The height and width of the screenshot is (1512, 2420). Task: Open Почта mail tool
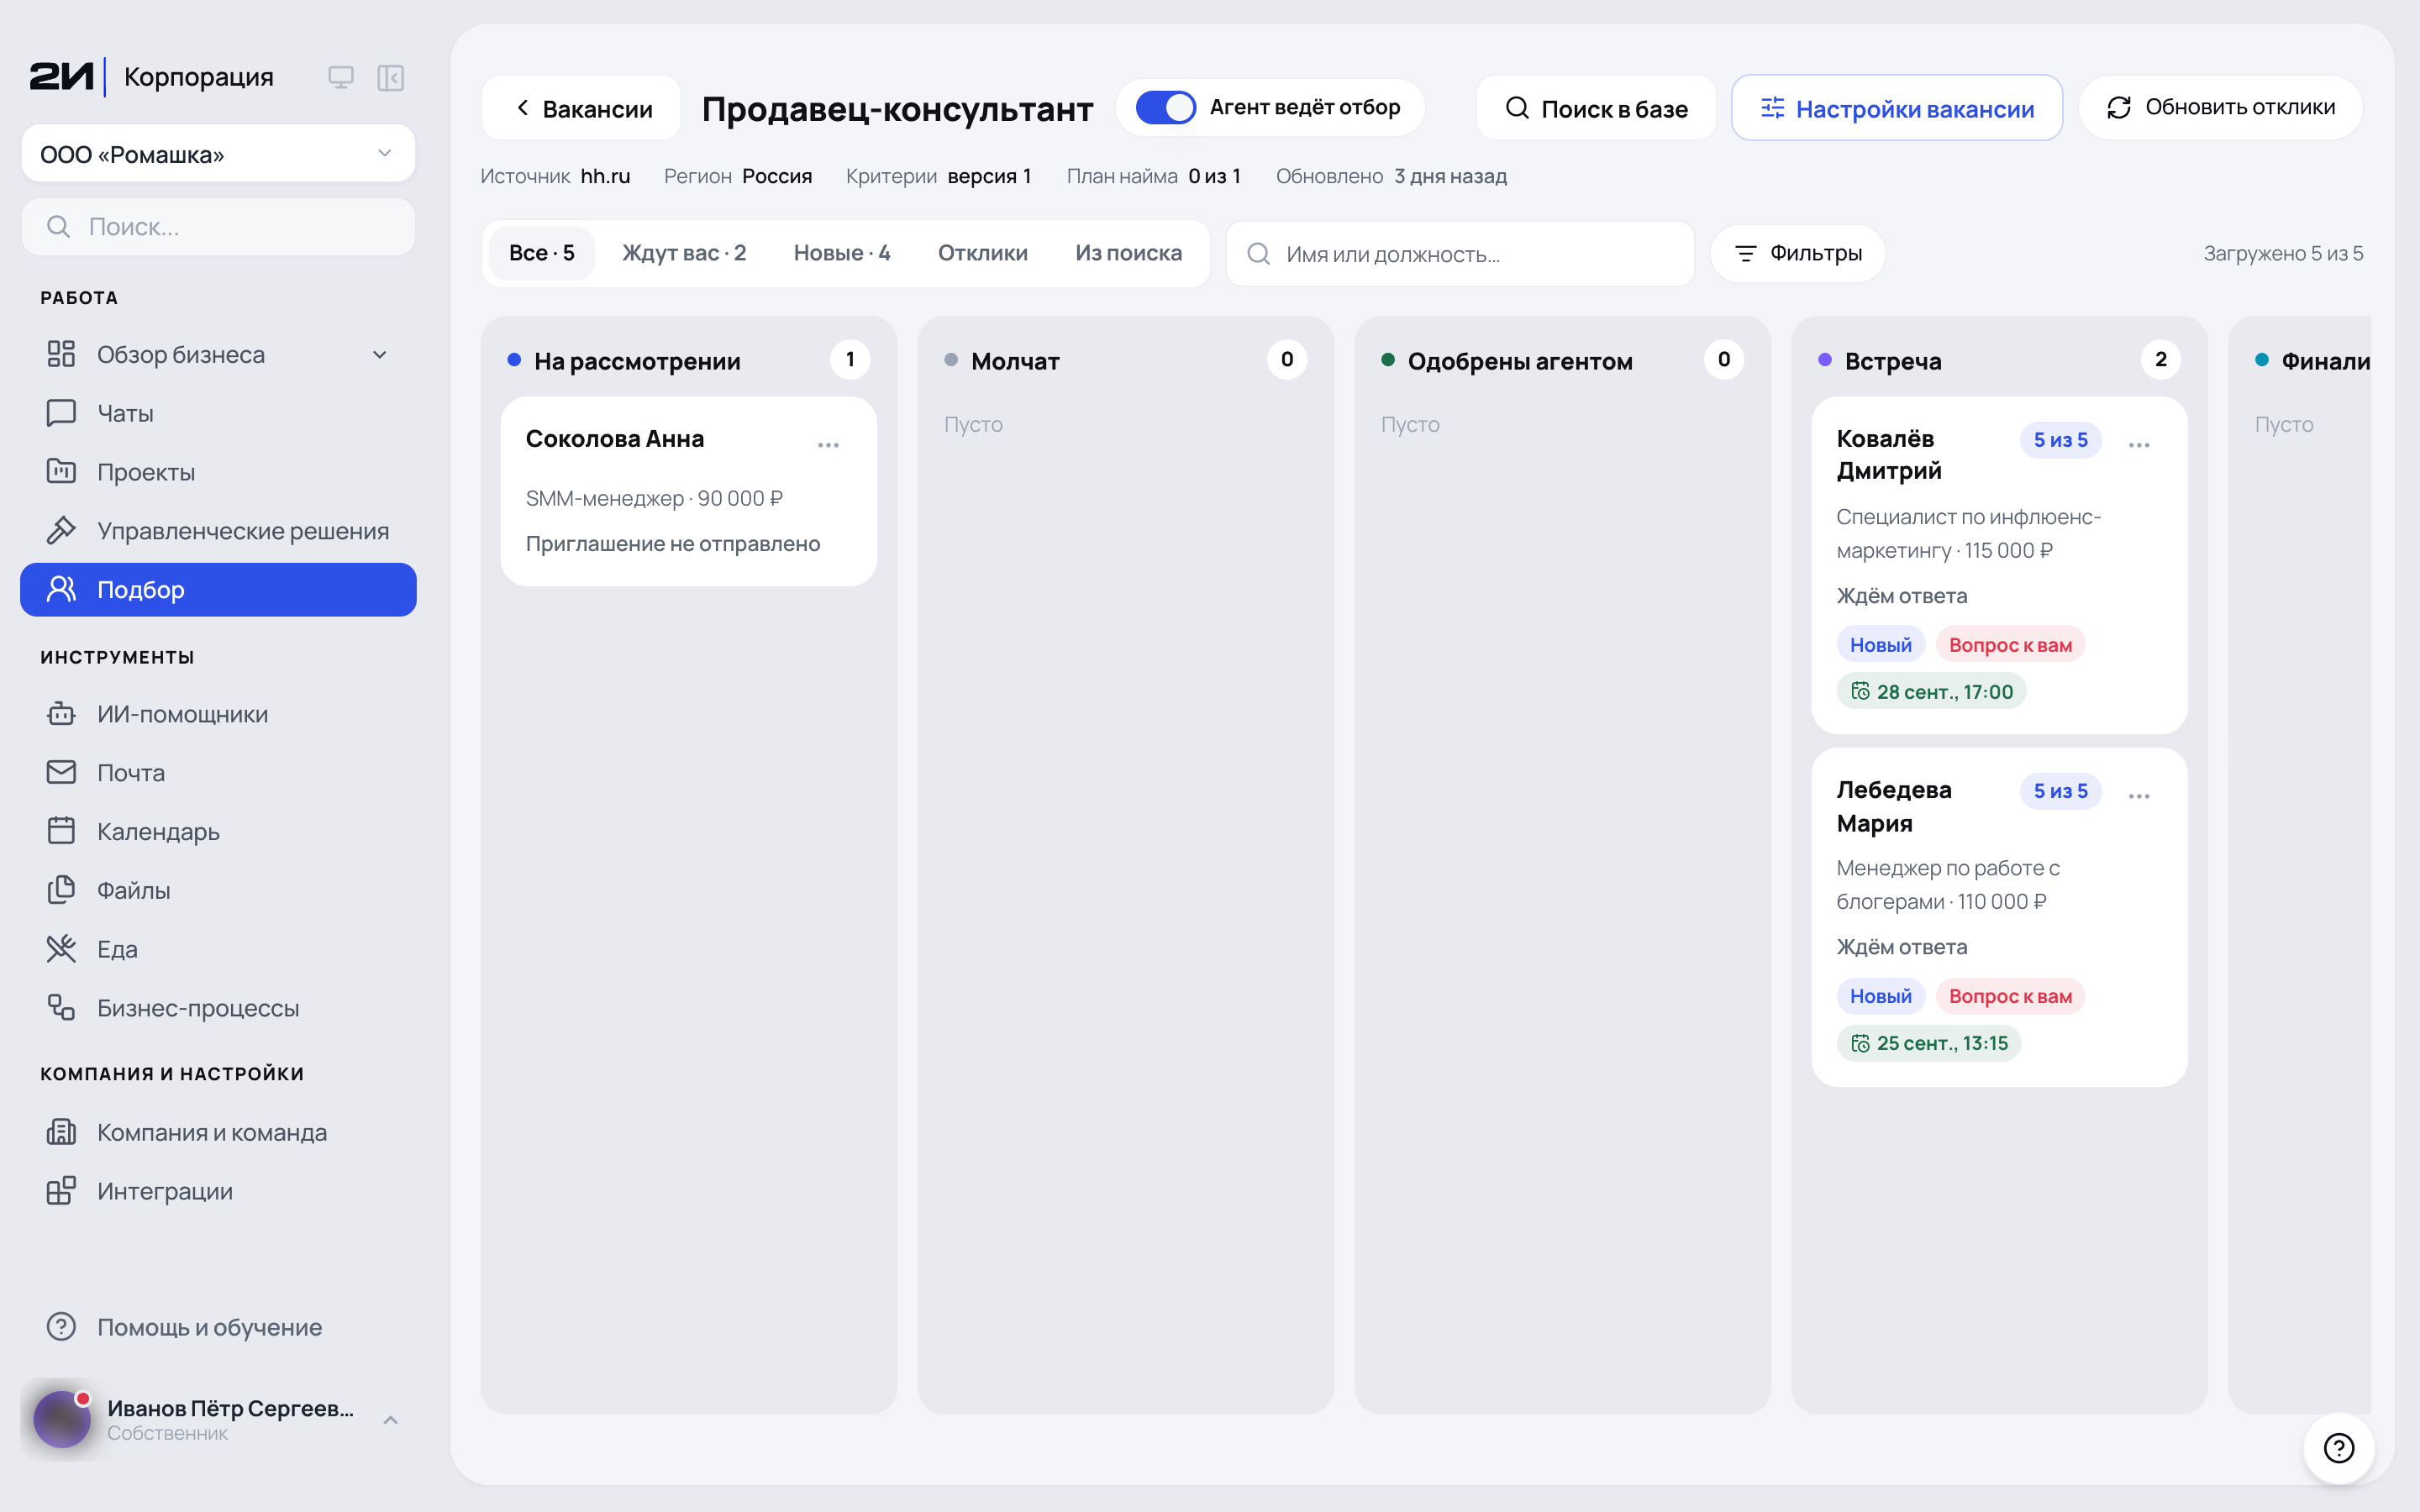pyautogui.click(x=218, y=773)
